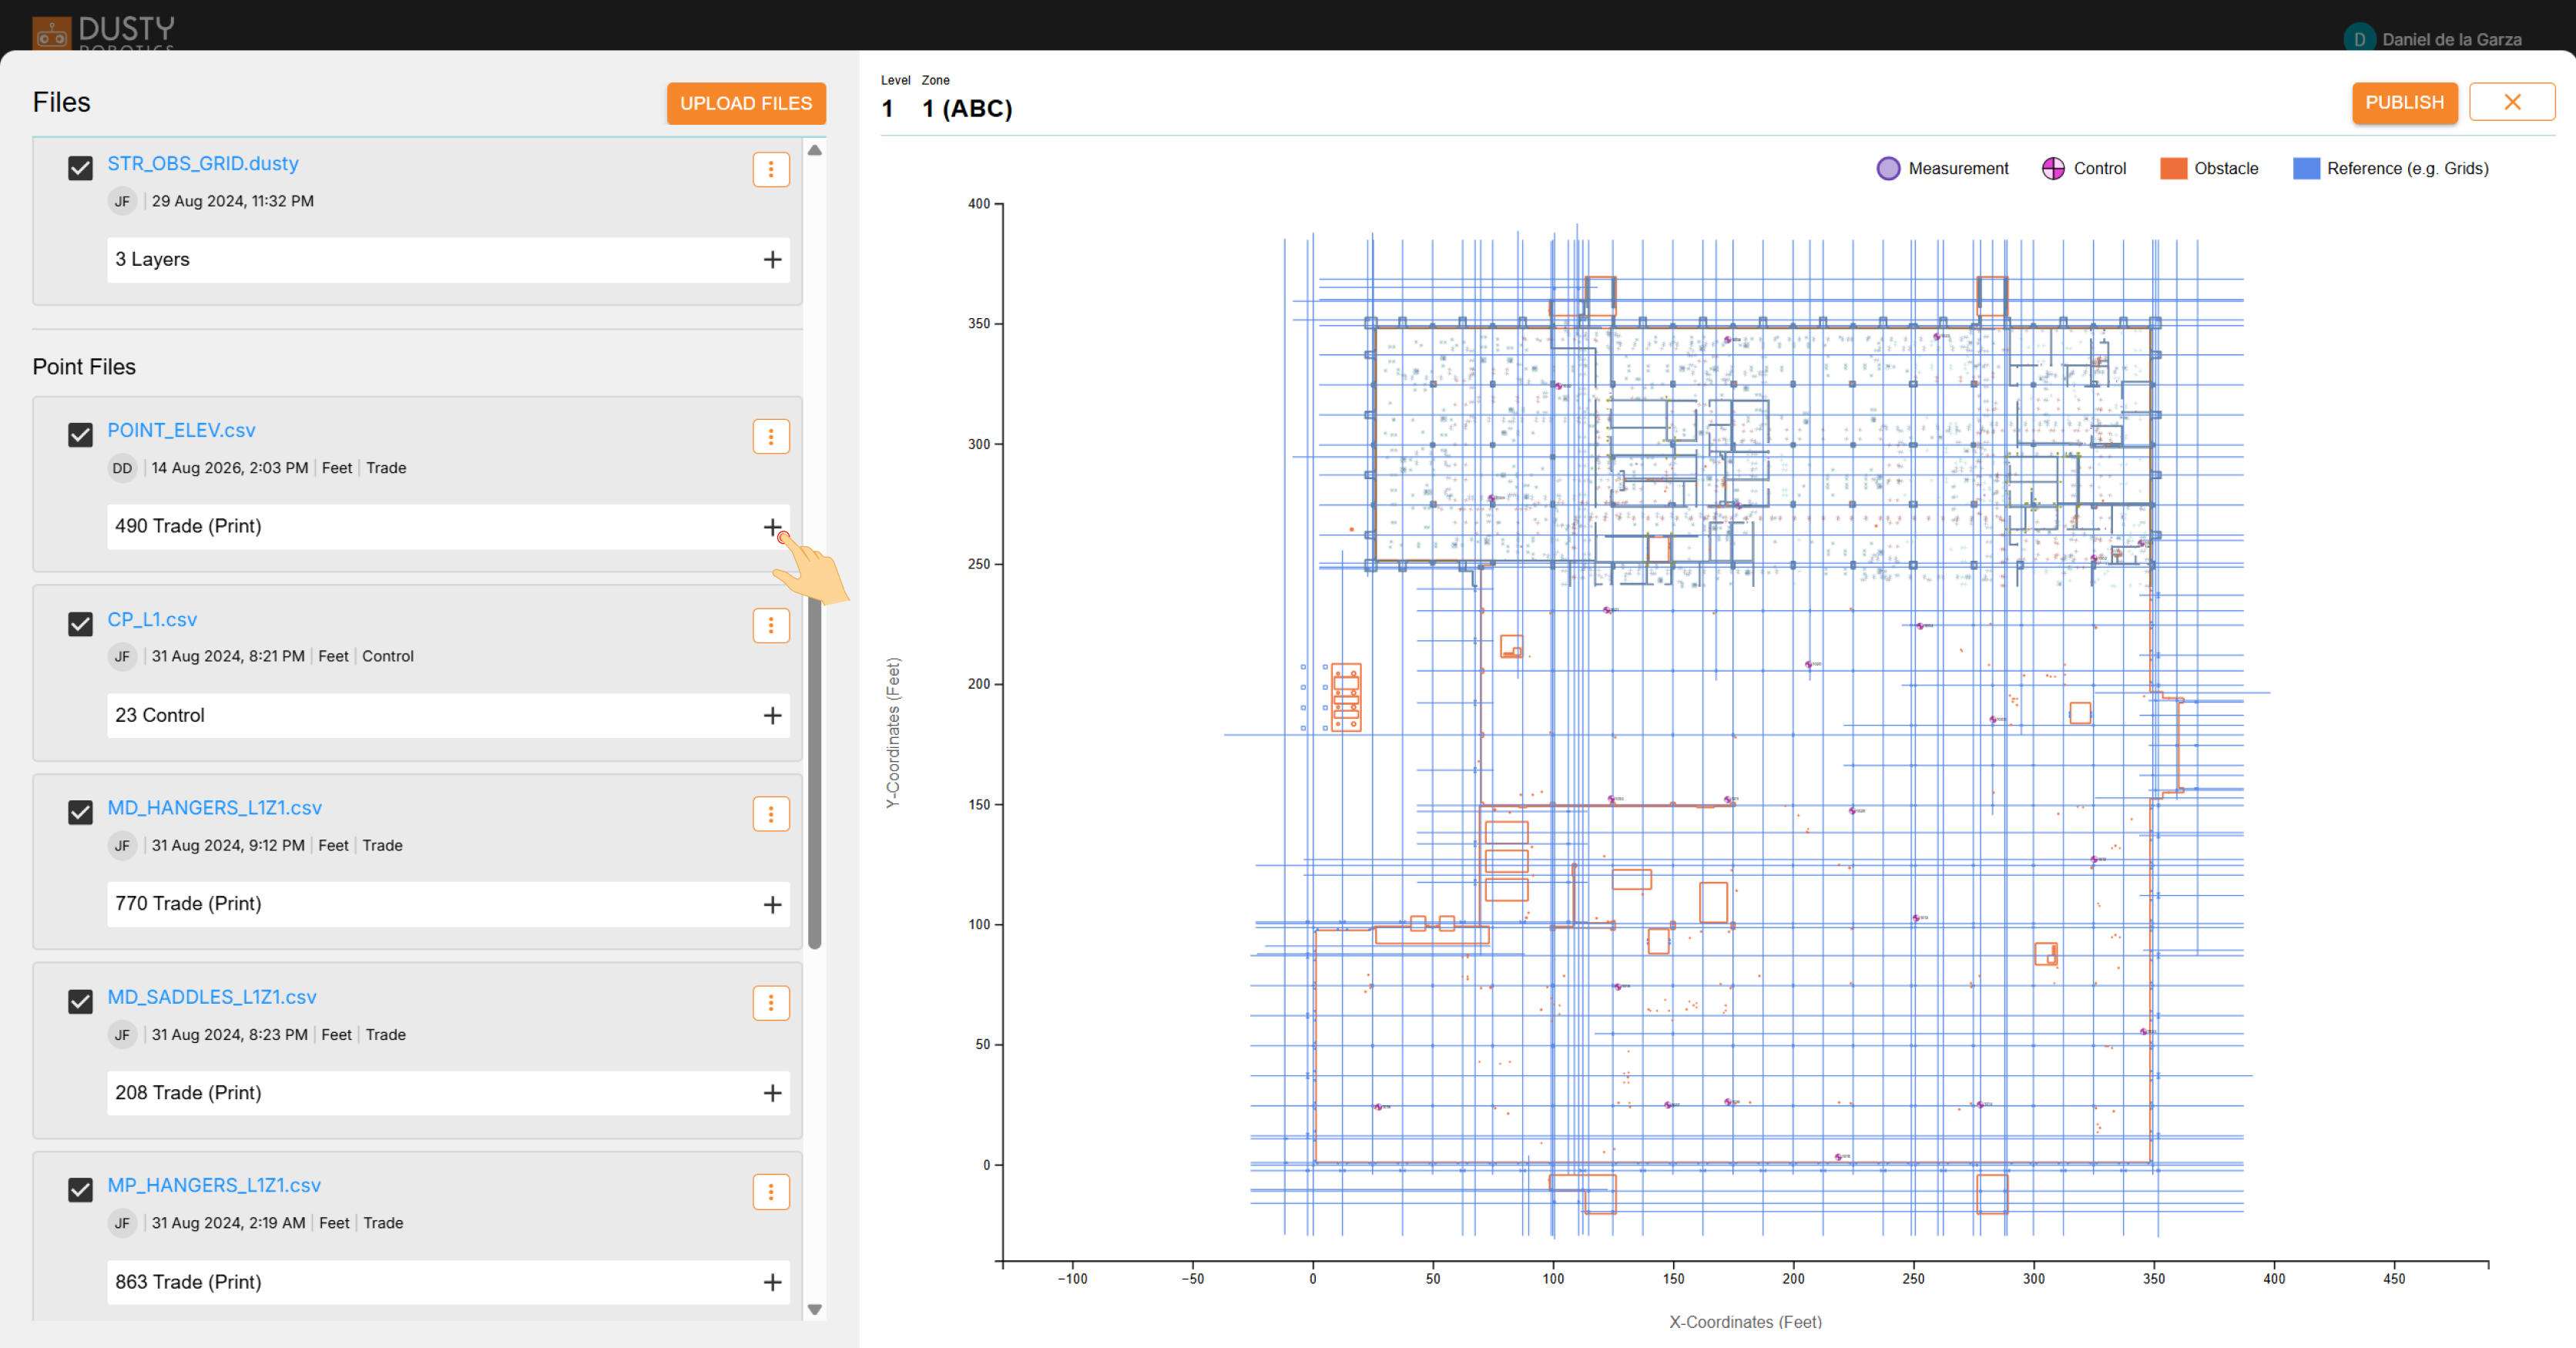This screenshot has width=2576, height=1348.
Task: Close the map view with the X button
Action: pyautogui.click(x=2512, y=102)
